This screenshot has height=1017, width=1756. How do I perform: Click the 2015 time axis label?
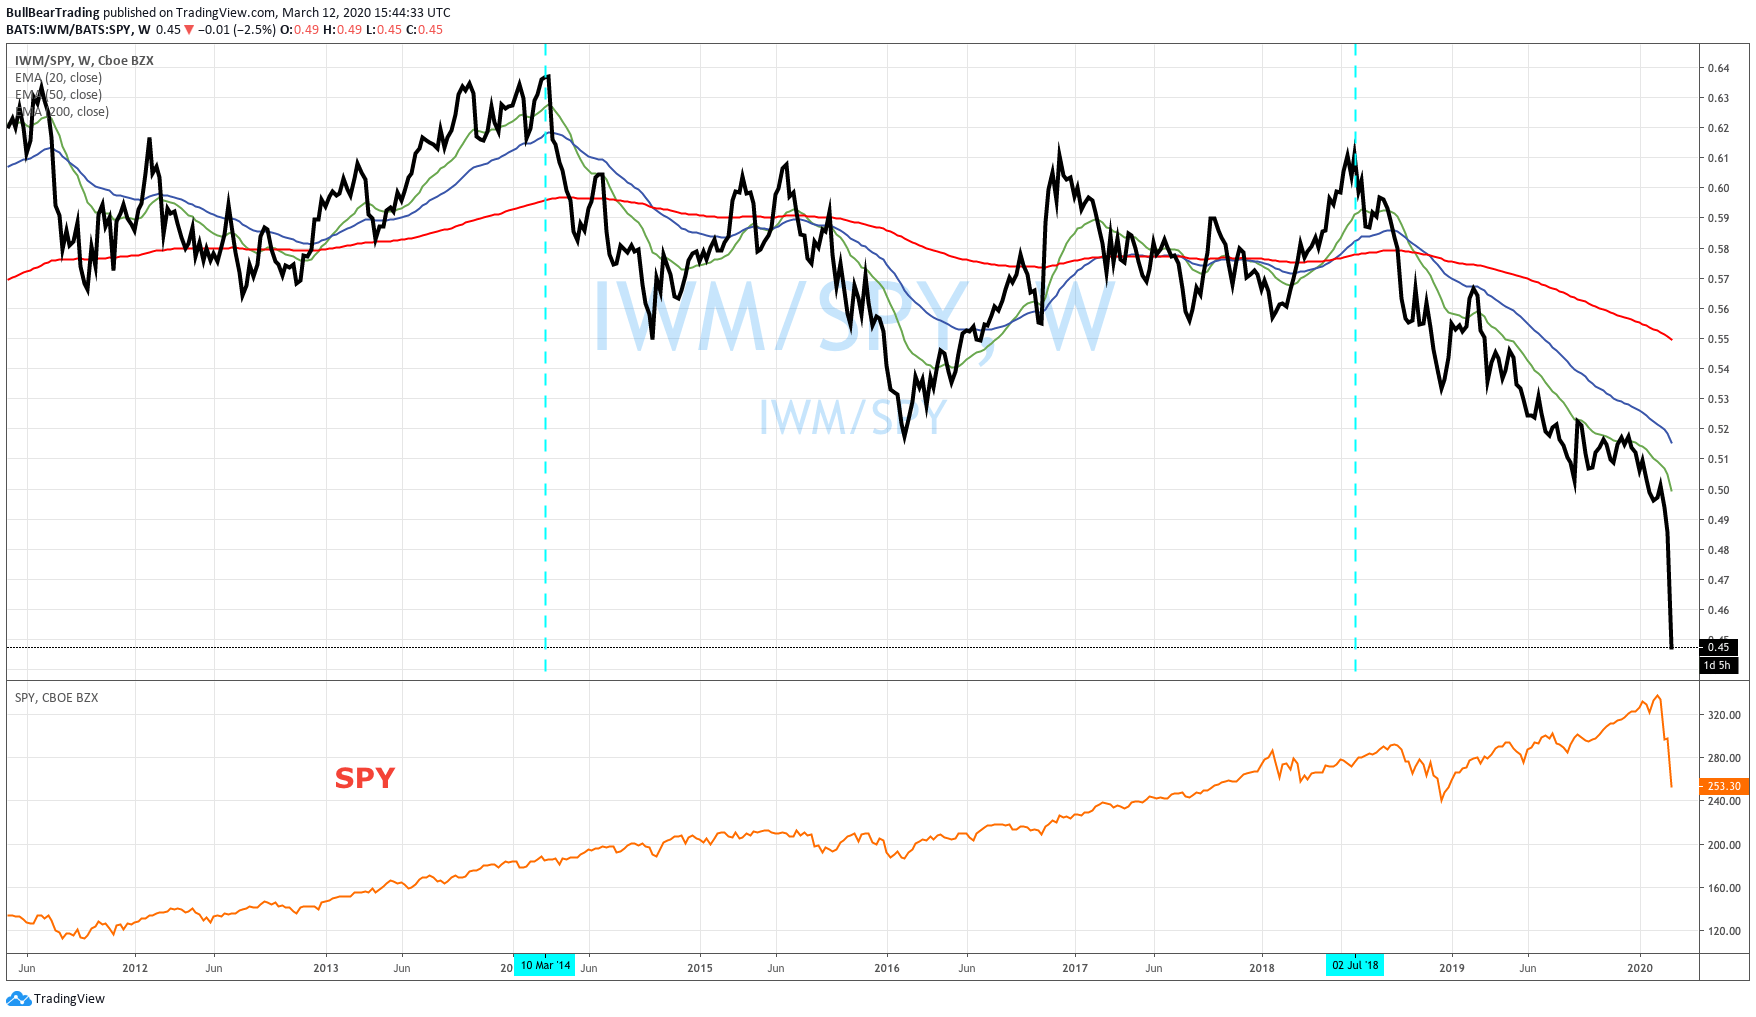click(x=700, y=968)
